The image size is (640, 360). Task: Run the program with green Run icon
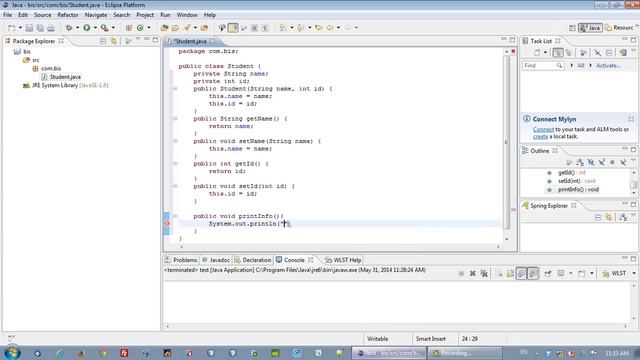pyautogui.click(x=87, y=28)
